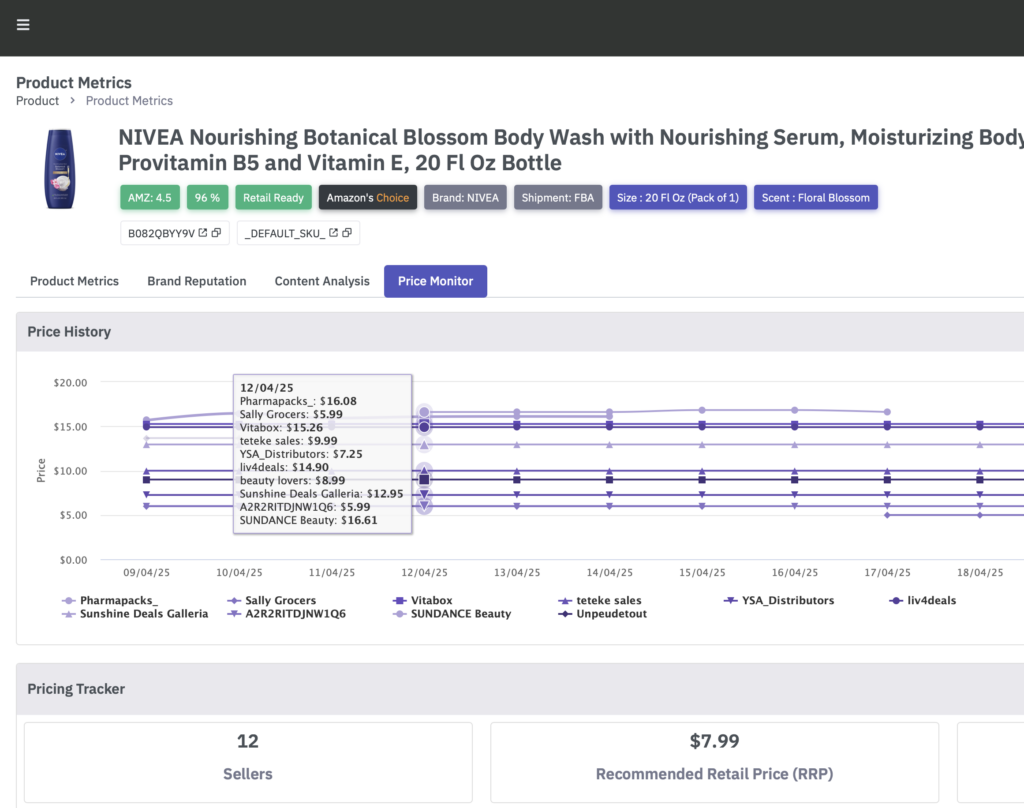Click the 09/04/25 x-axis date label
The width and height of the screenshot is (1024, 808).
pyautogui.click(x=146, y=572)
